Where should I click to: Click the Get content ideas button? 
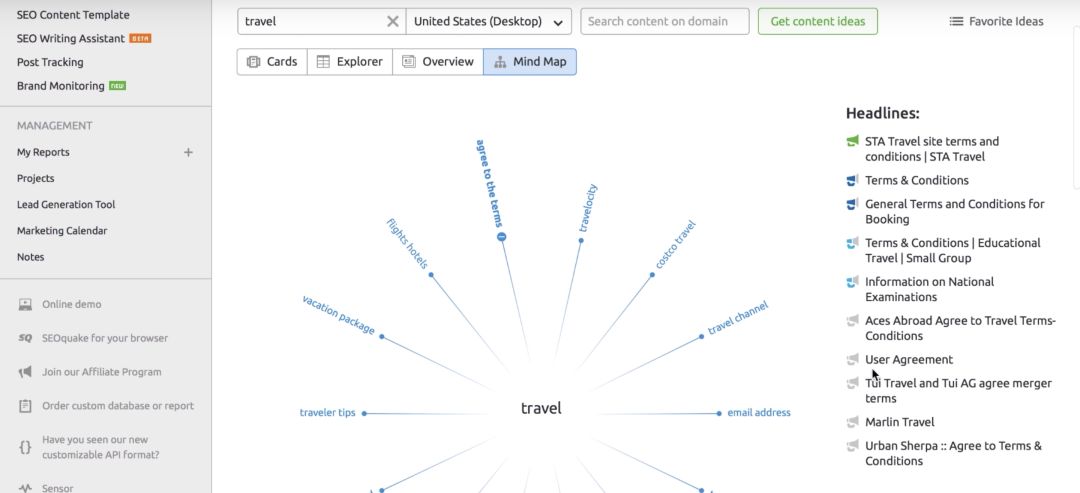[x=818, y=21]
